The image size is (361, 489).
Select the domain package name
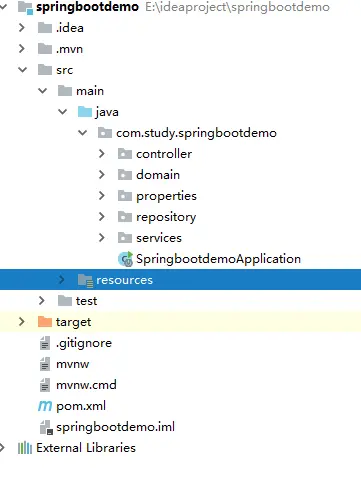(x=158, y=175)
